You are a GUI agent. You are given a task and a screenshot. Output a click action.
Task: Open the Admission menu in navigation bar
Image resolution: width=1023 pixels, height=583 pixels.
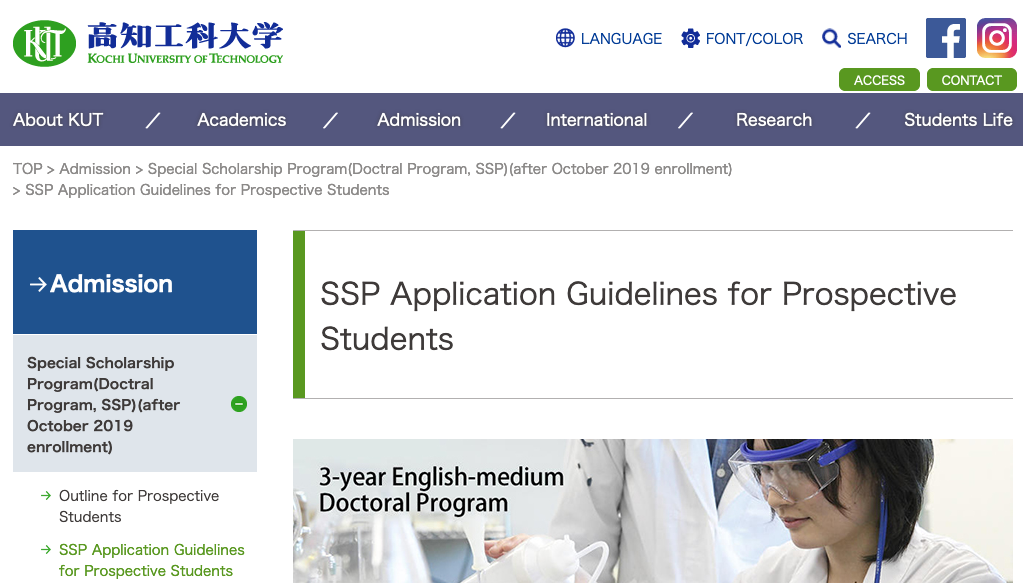[x=419, y=120]
